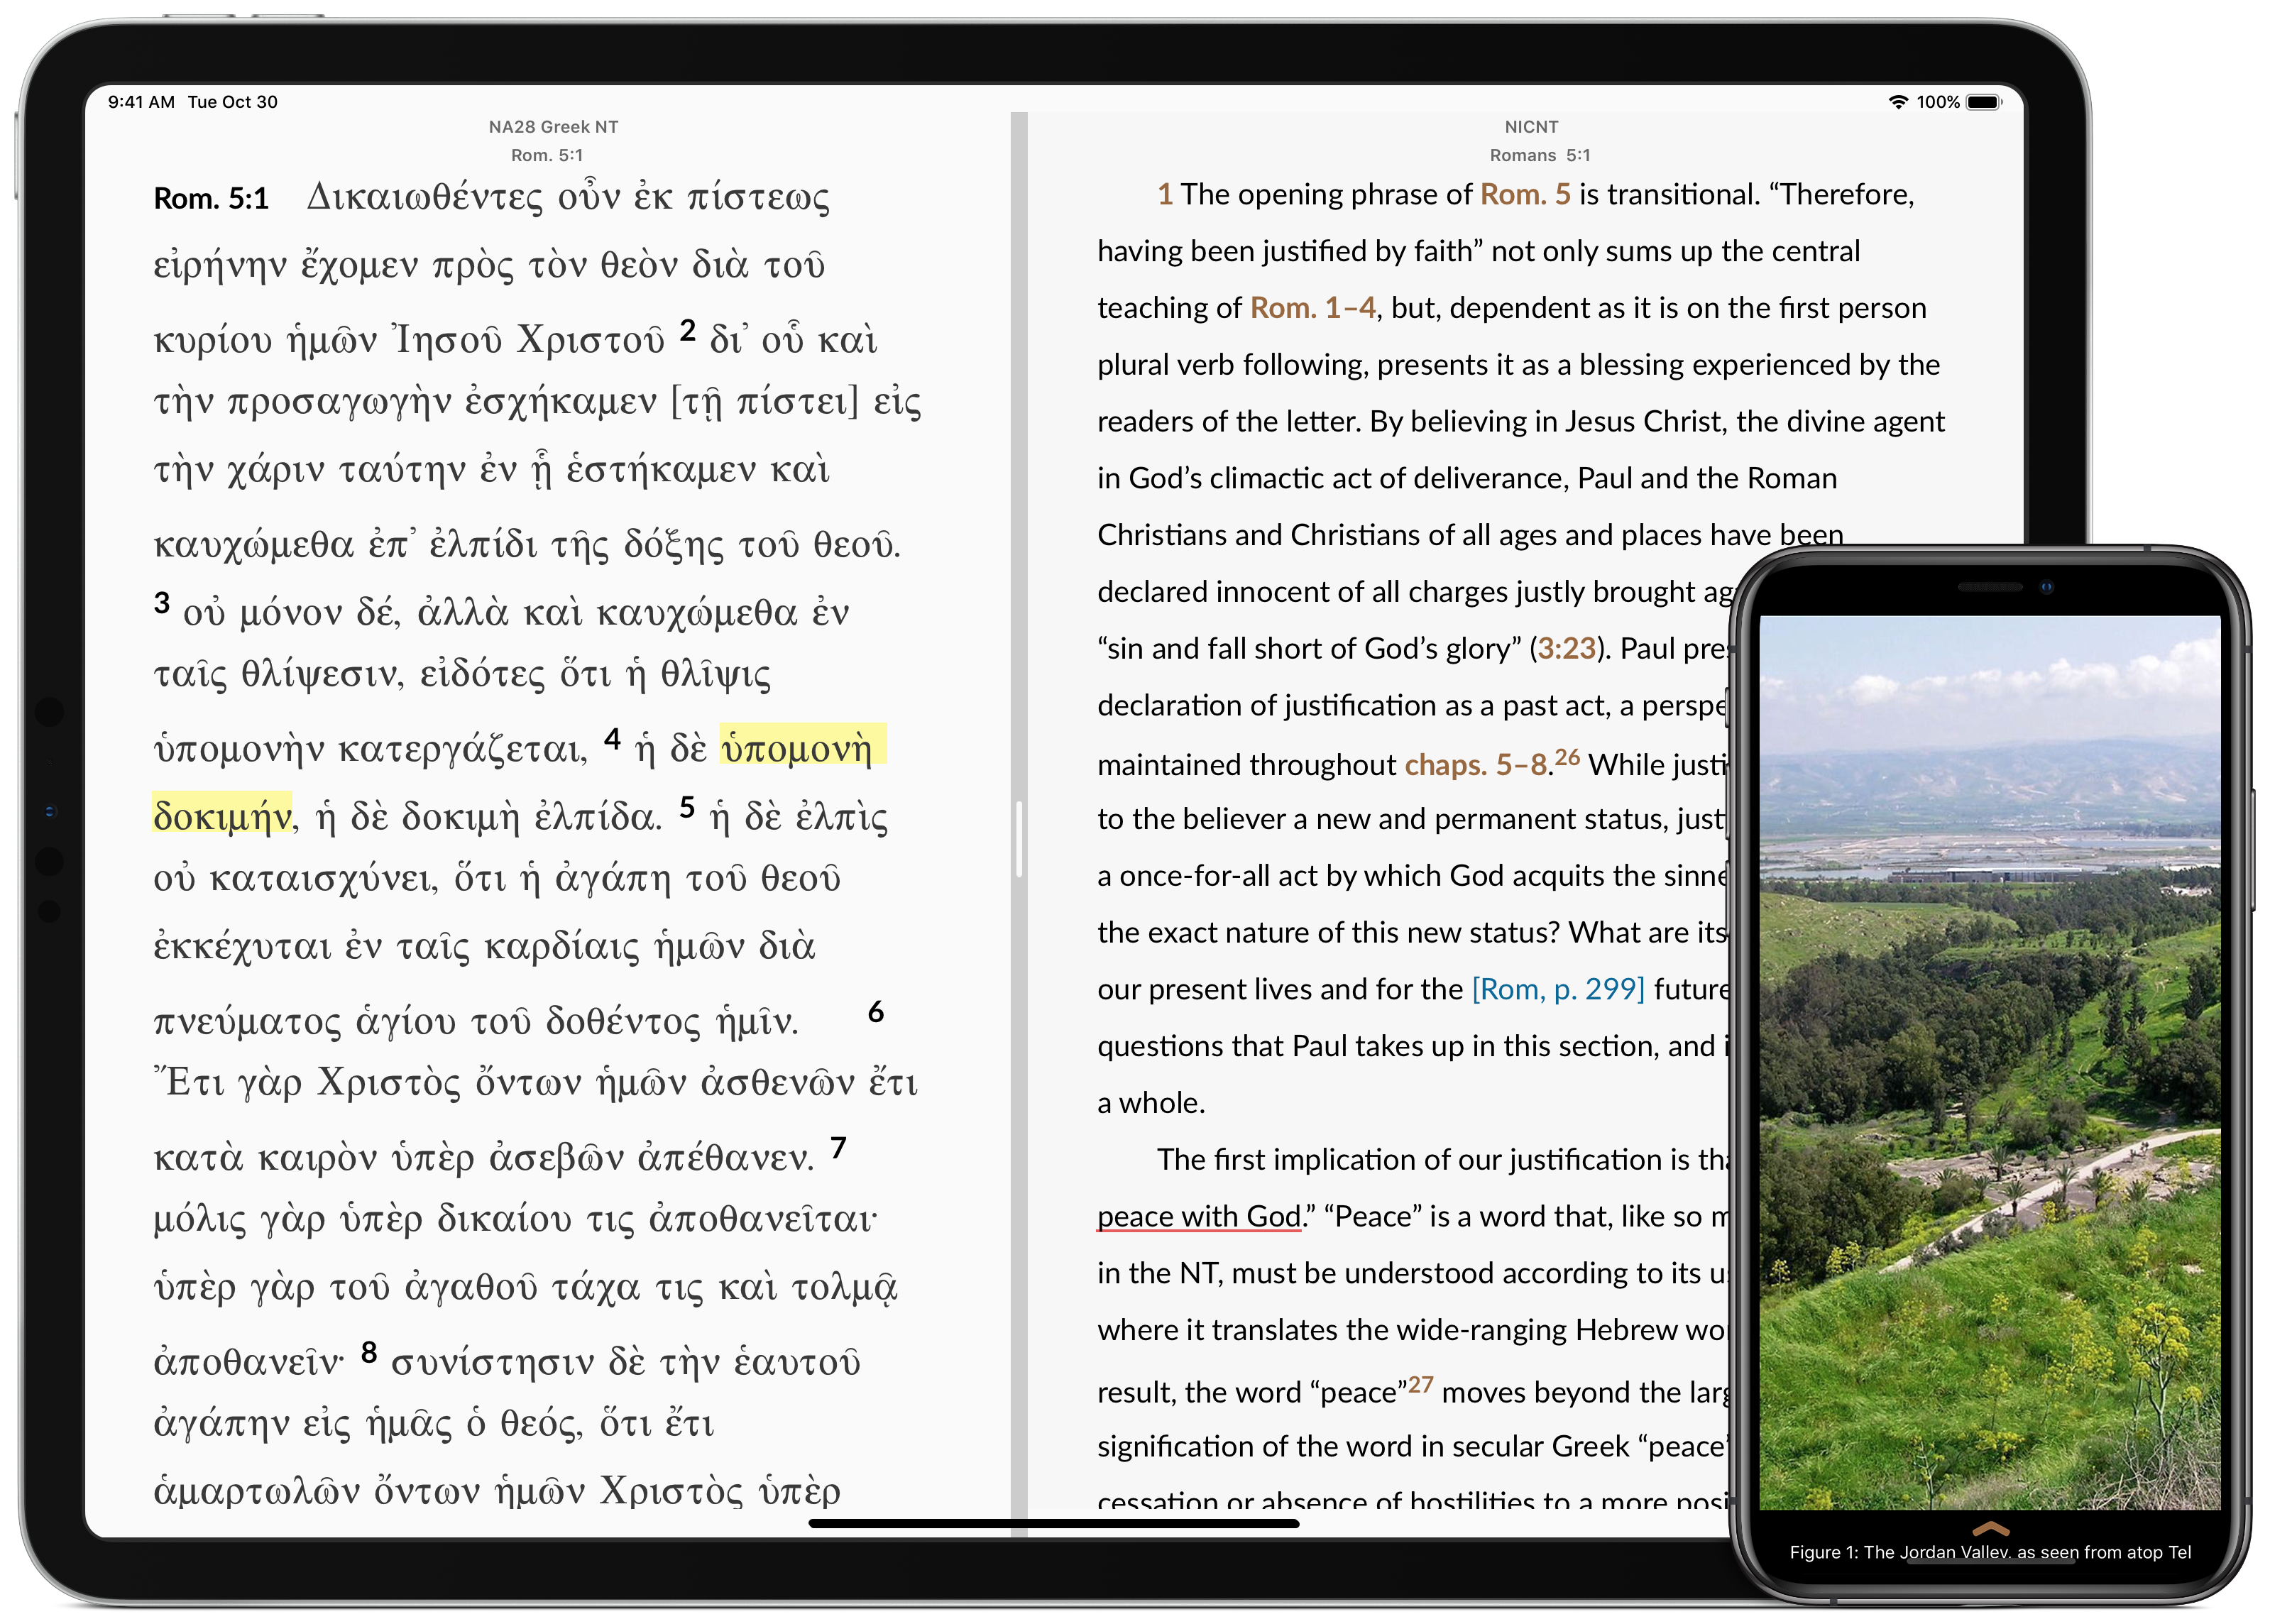The height and width of the screenshot is (1624, 2270).
Task: Open the NA28 Greek NT resource title
Action: (553, 127)
